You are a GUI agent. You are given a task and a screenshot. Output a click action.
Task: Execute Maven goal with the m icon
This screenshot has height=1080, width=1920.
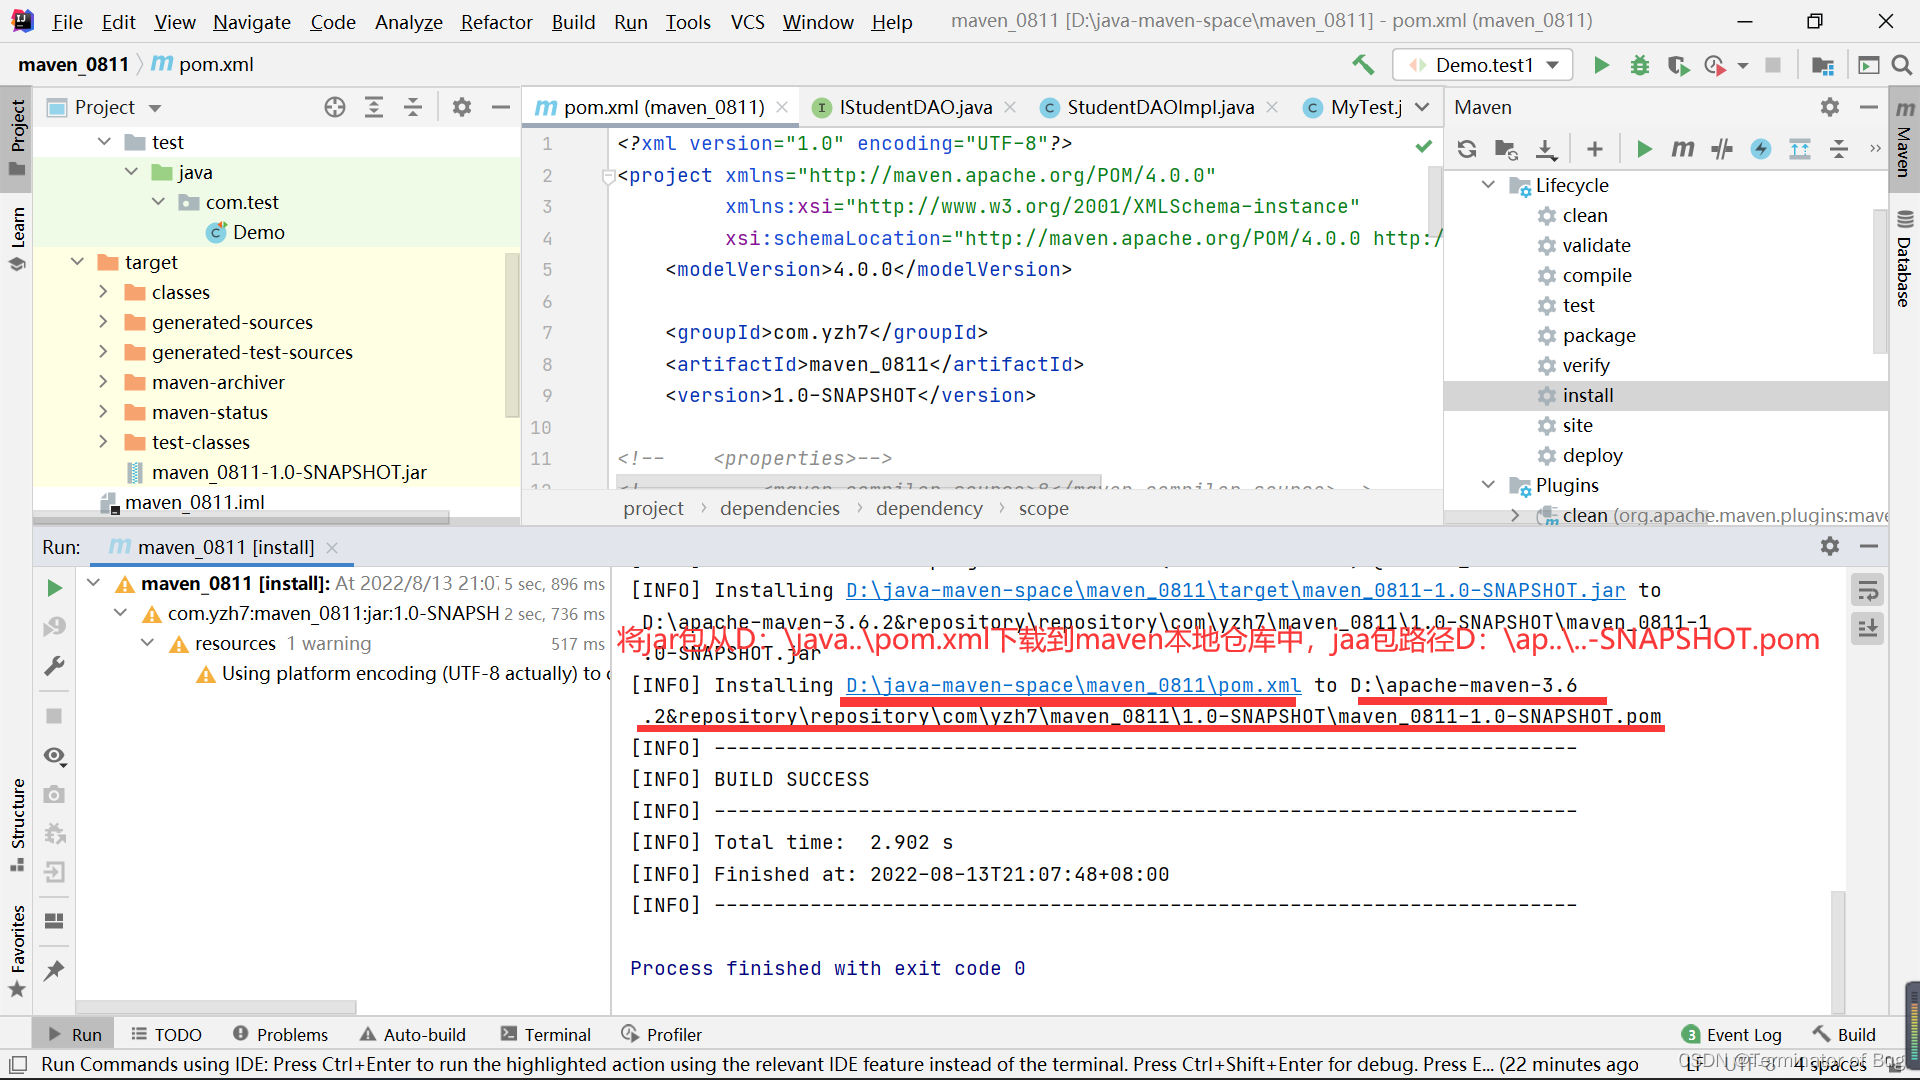[1683, 149]
